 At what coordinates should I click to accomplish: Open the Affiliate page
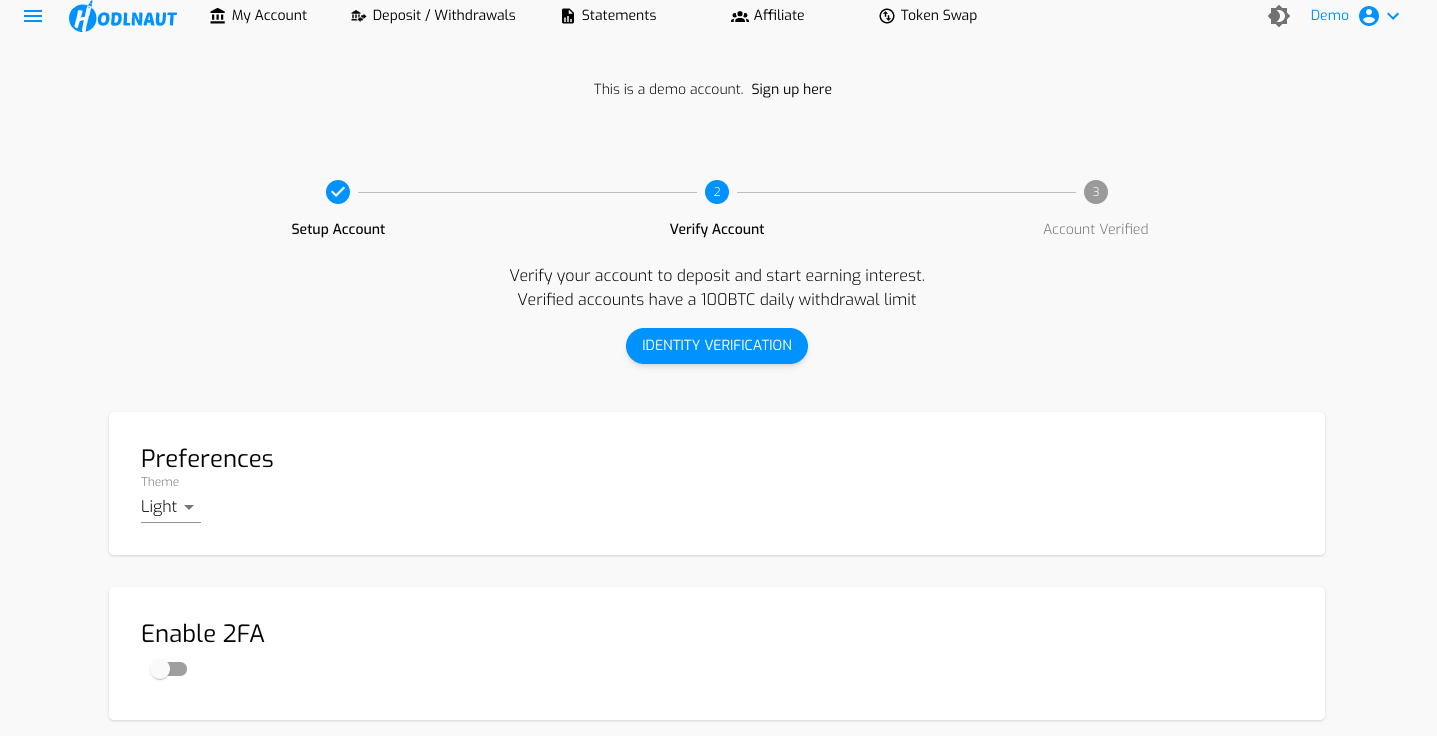(x=768, y=16)
